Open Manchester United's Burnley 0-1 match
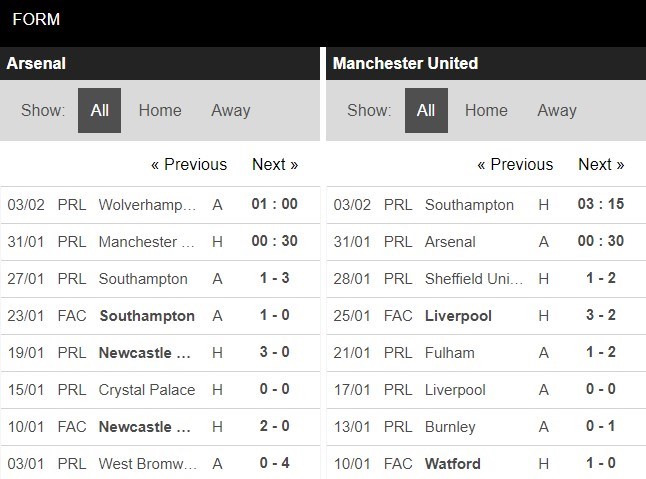 (486, 427)
